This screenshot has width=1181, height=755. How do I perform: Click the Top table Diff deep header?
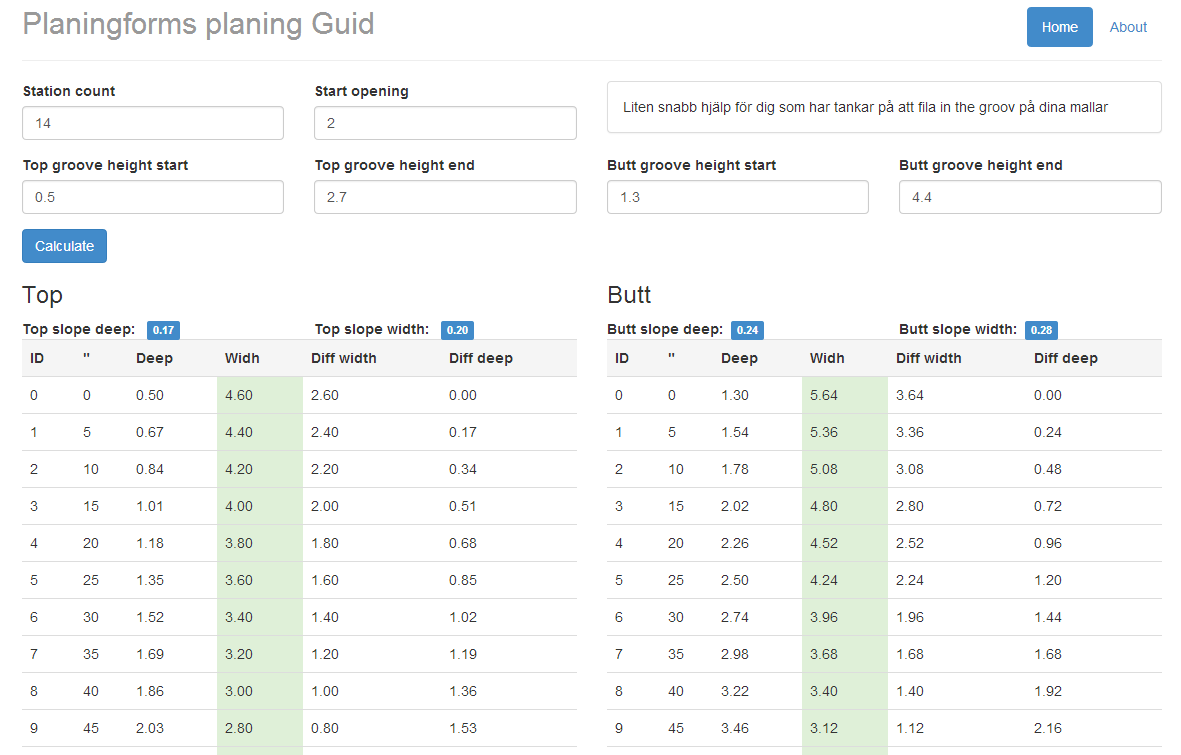(x=480, y=358)
